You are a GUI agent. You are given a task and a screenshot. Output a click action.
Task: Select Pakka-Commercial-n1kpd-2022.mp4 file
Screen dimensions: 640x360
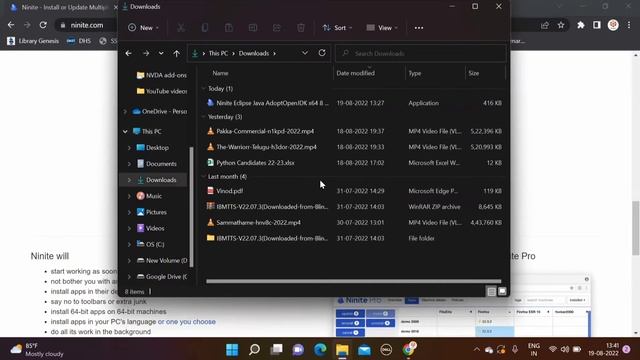point(354,131)
